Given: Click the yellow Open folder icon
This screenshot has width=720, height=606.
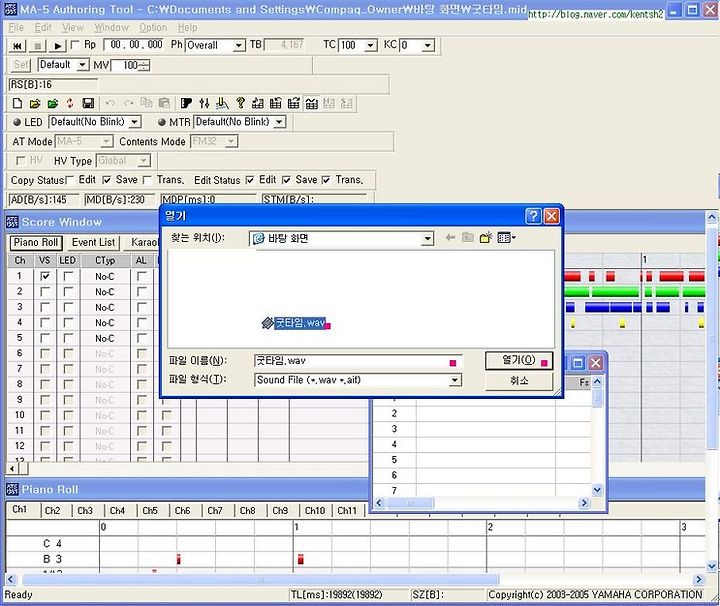Looking at the screenshot, I should (35, 104).
